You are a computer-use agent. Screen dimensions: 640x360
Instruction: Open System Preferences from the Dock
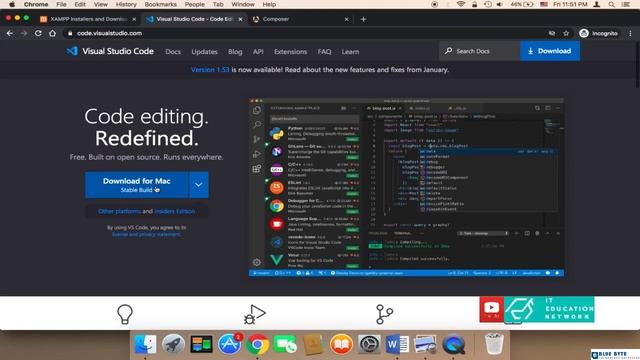pos(369,344)
